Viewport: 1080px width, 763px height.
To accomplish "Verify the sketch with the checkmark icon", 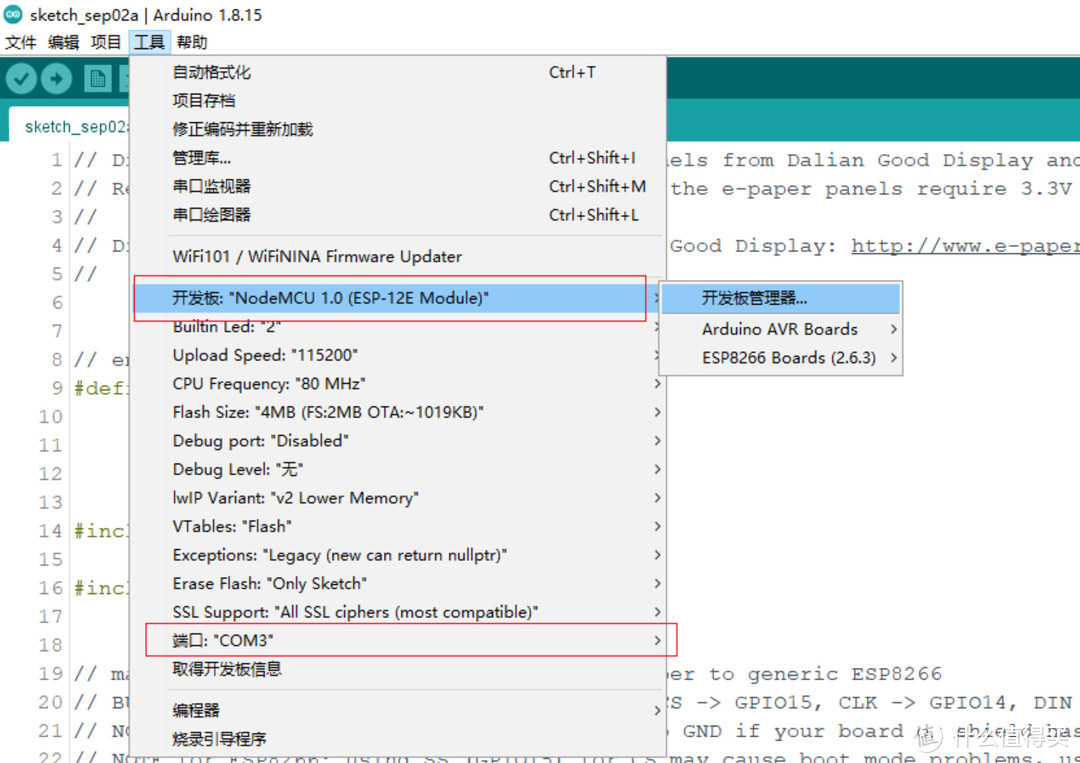I will click(21, 78).
